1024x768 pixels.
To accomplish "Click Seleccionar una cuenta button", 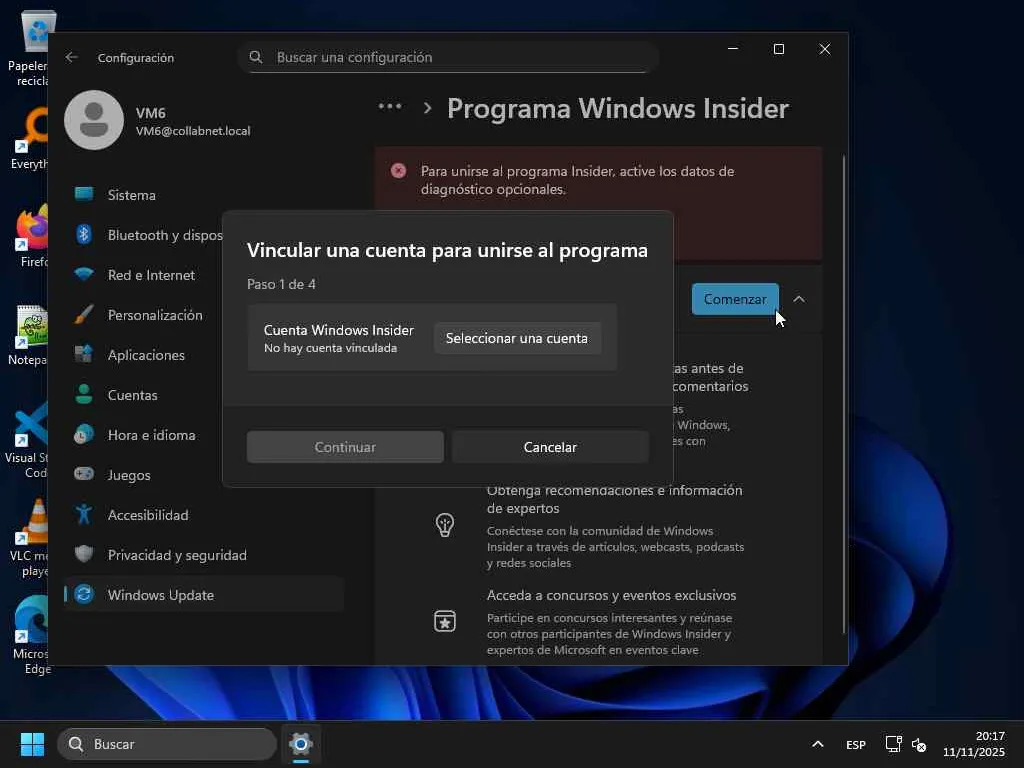I will [x=517, y=338].
